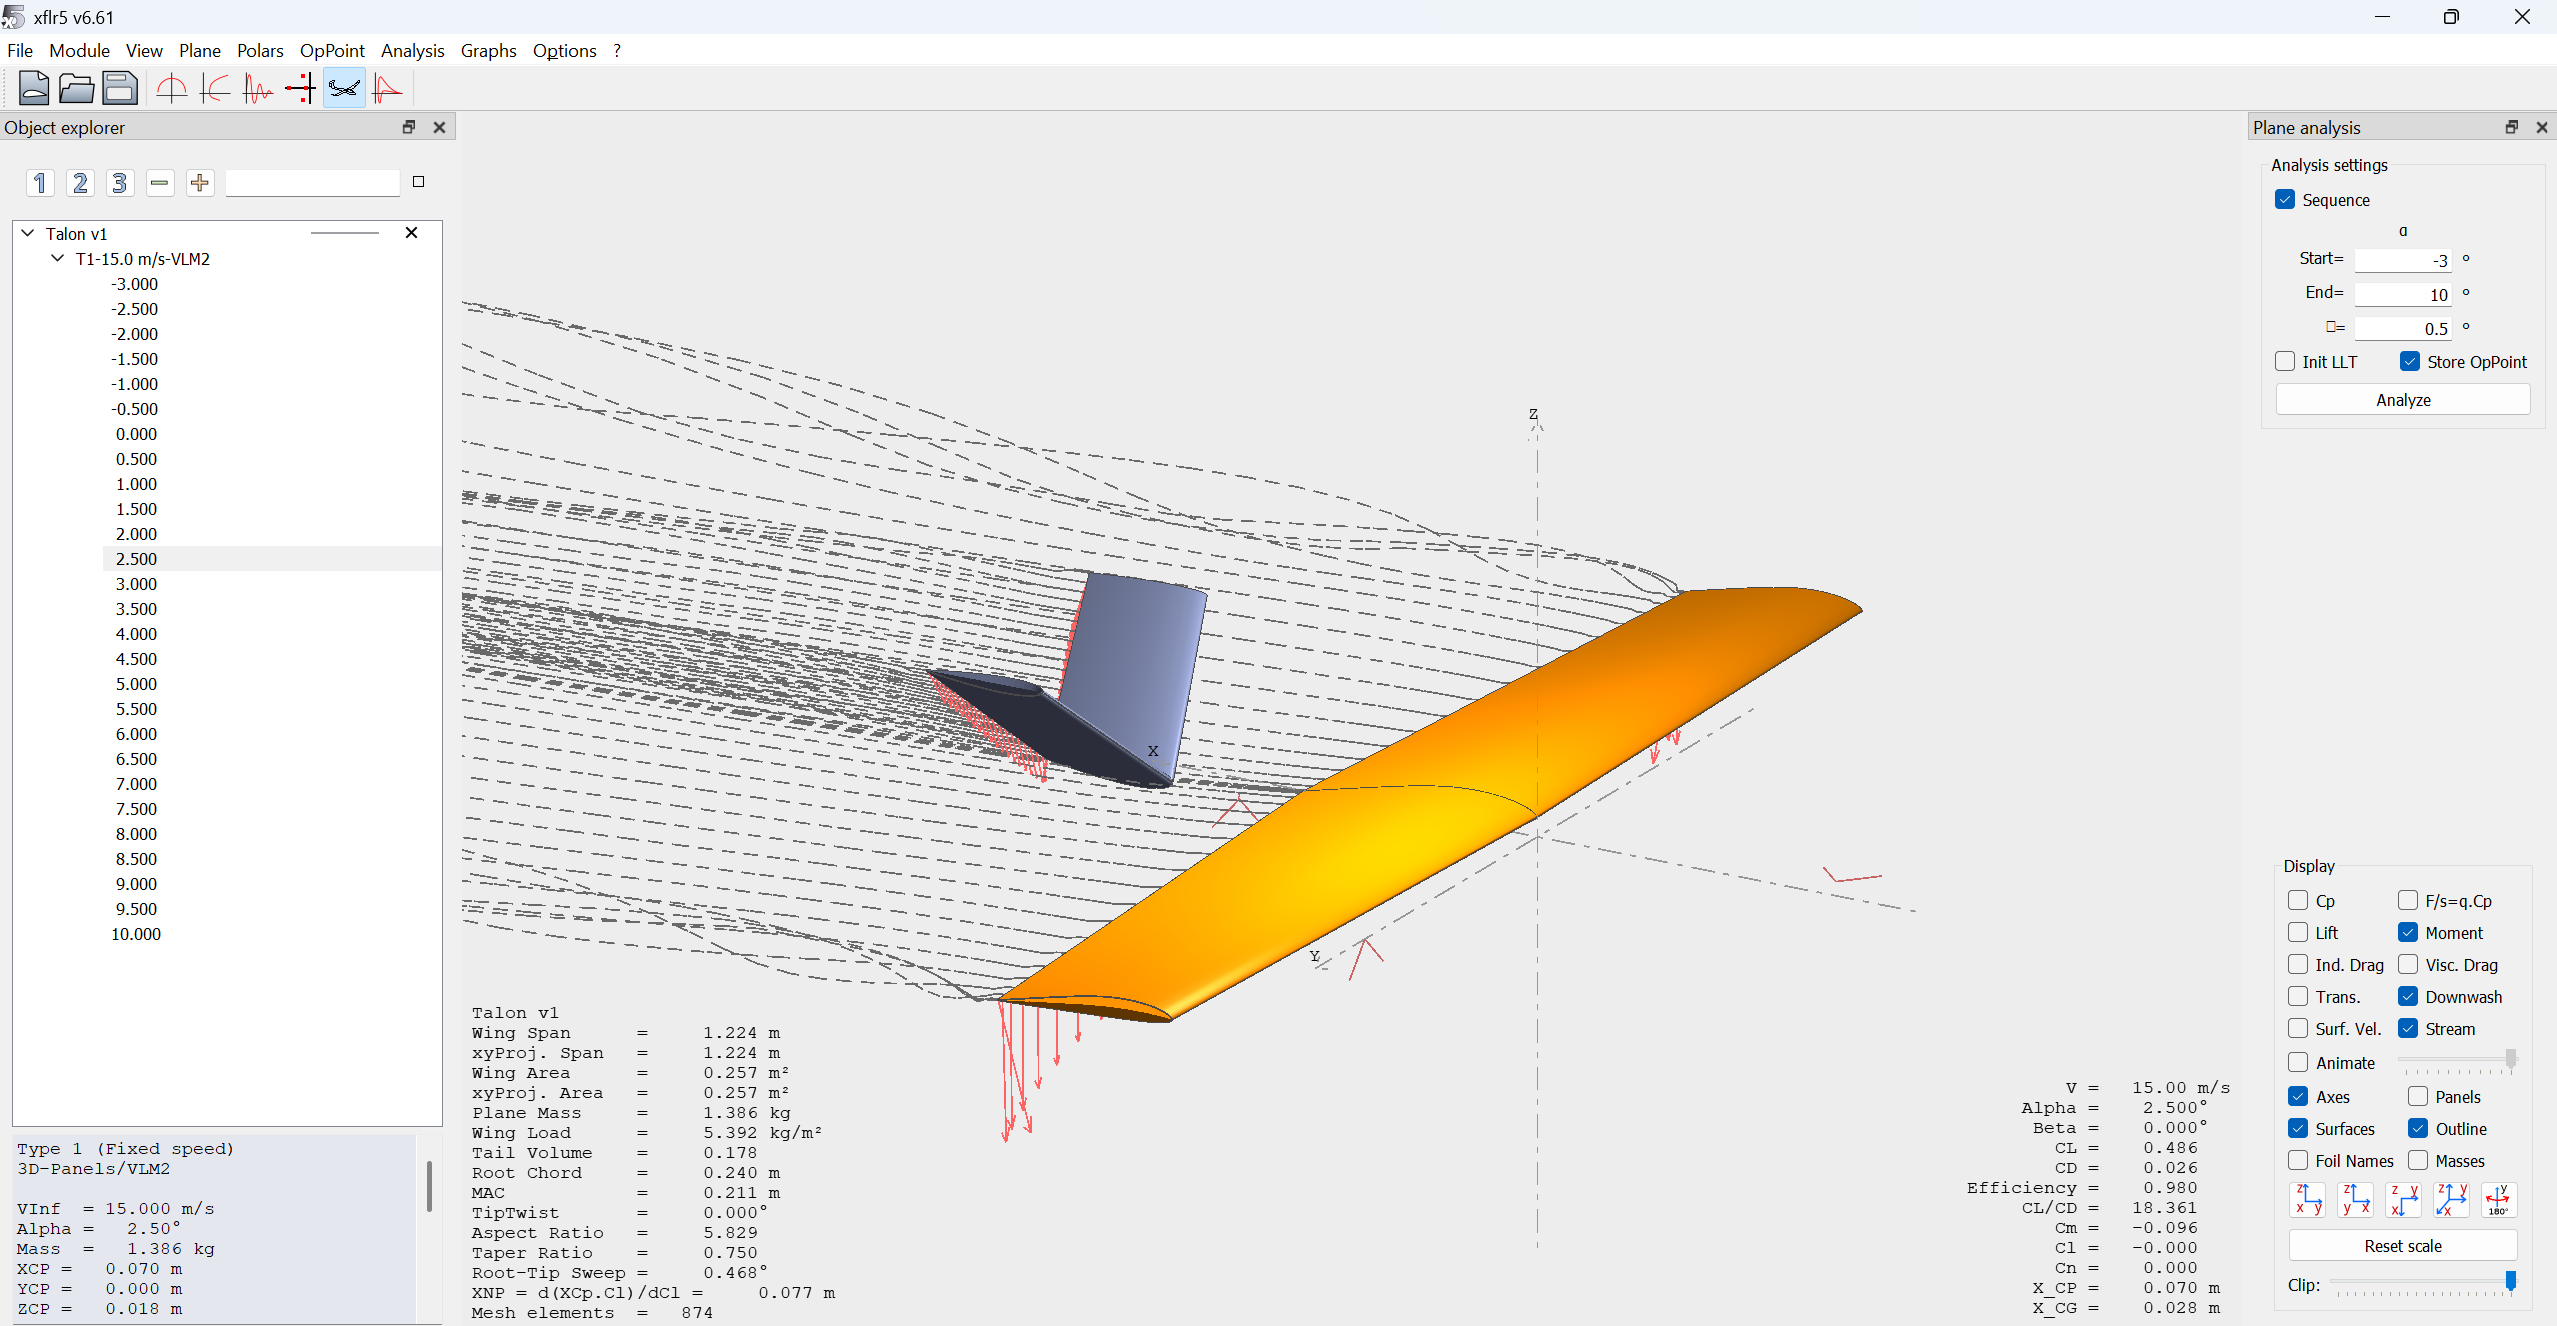2557x1326 pixels.
Task: Toggle the Store OpPoint checkbox
Action: 2410,362
